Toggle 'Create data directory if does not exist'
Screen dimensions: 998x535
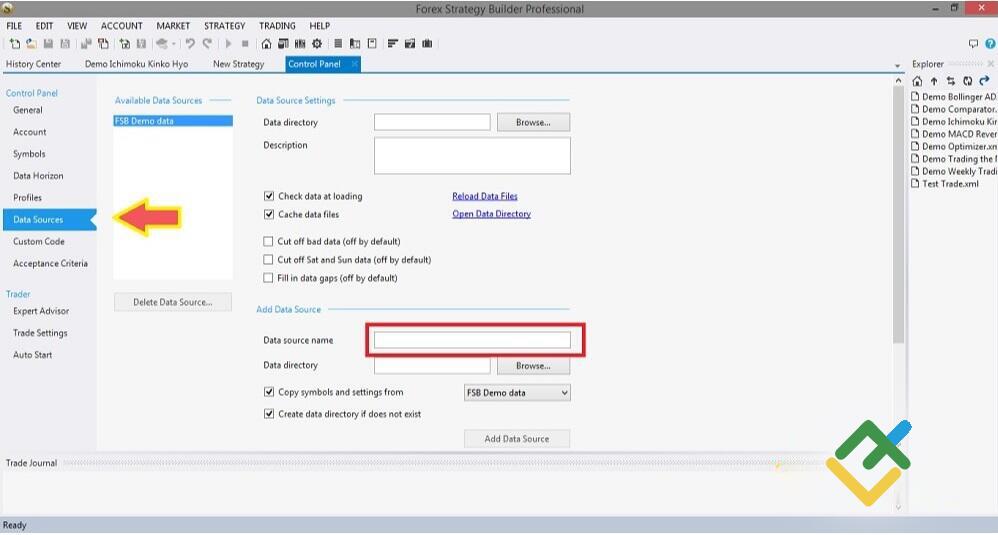(269, 414)
